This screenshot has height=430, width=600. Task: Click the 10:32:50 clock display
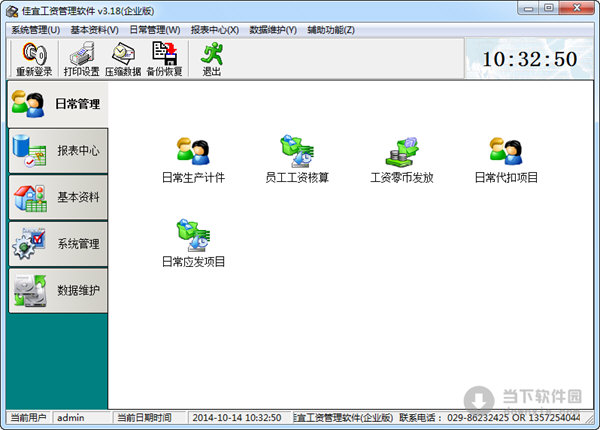[530, 59]
